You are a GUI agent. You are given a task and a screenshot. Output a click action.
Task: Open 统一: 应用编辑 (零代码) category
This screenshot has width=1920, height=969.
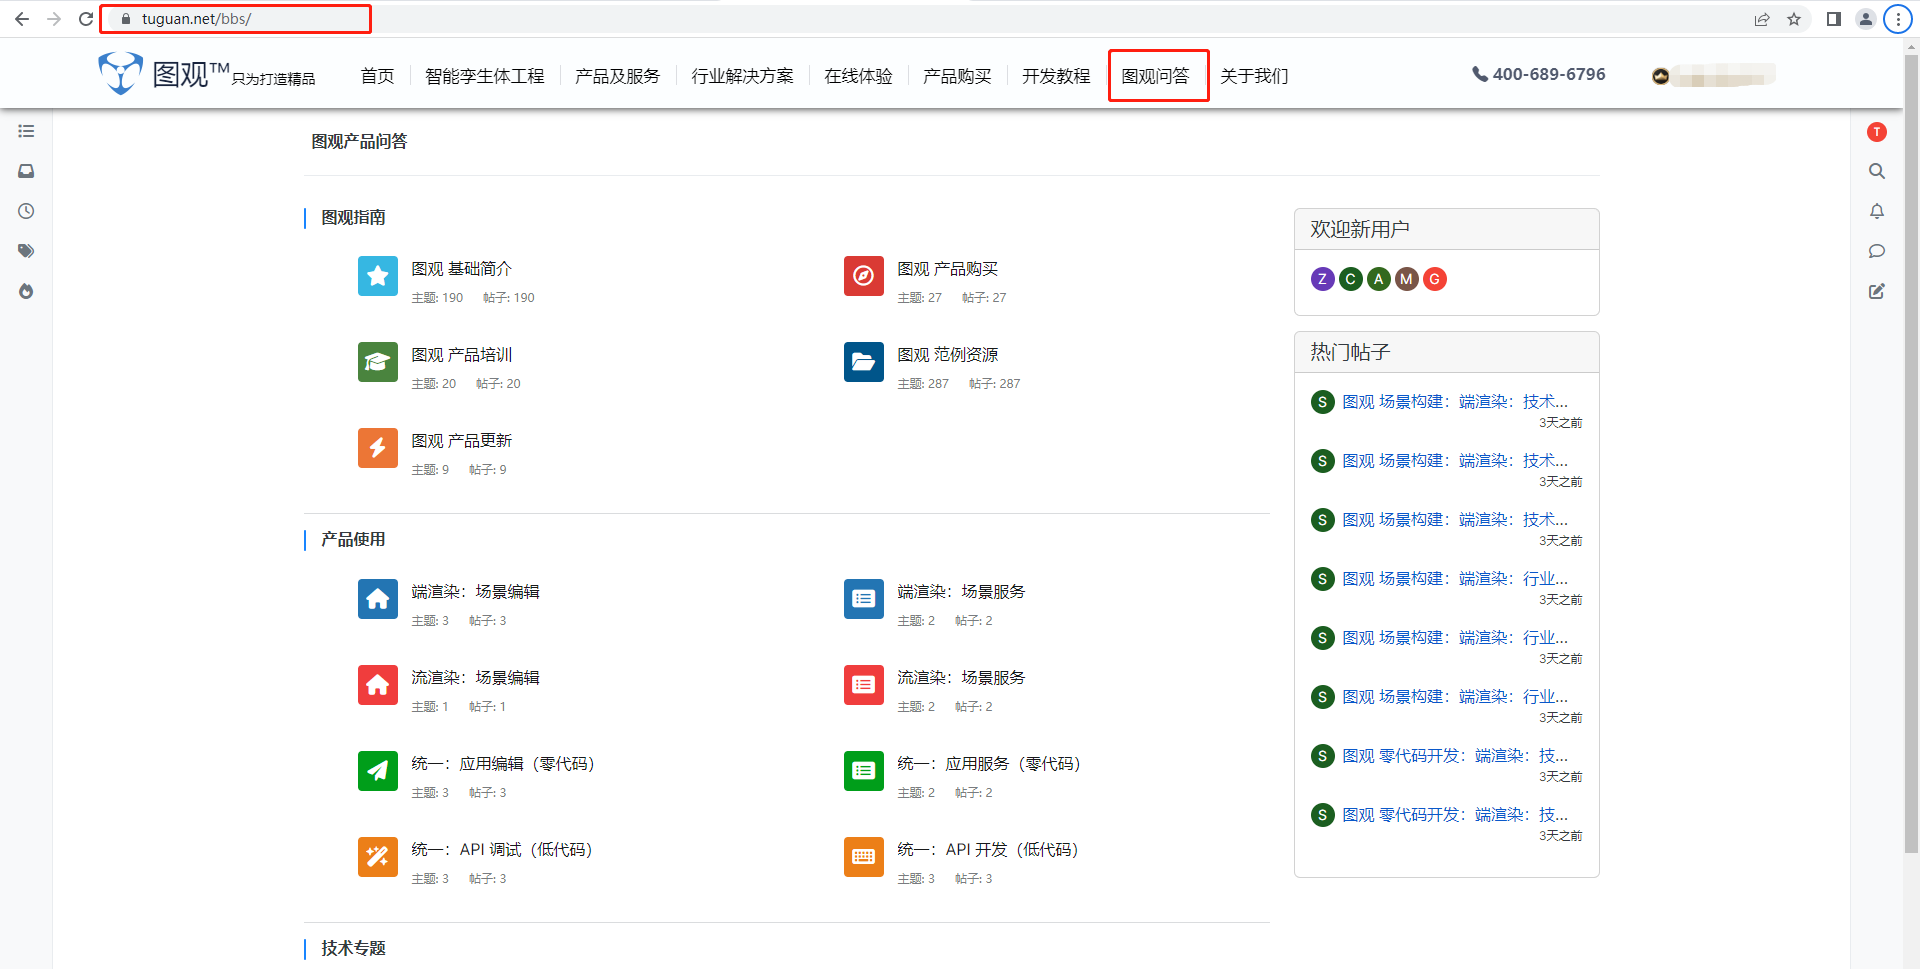pyautogui.click(x=503, y=764)
